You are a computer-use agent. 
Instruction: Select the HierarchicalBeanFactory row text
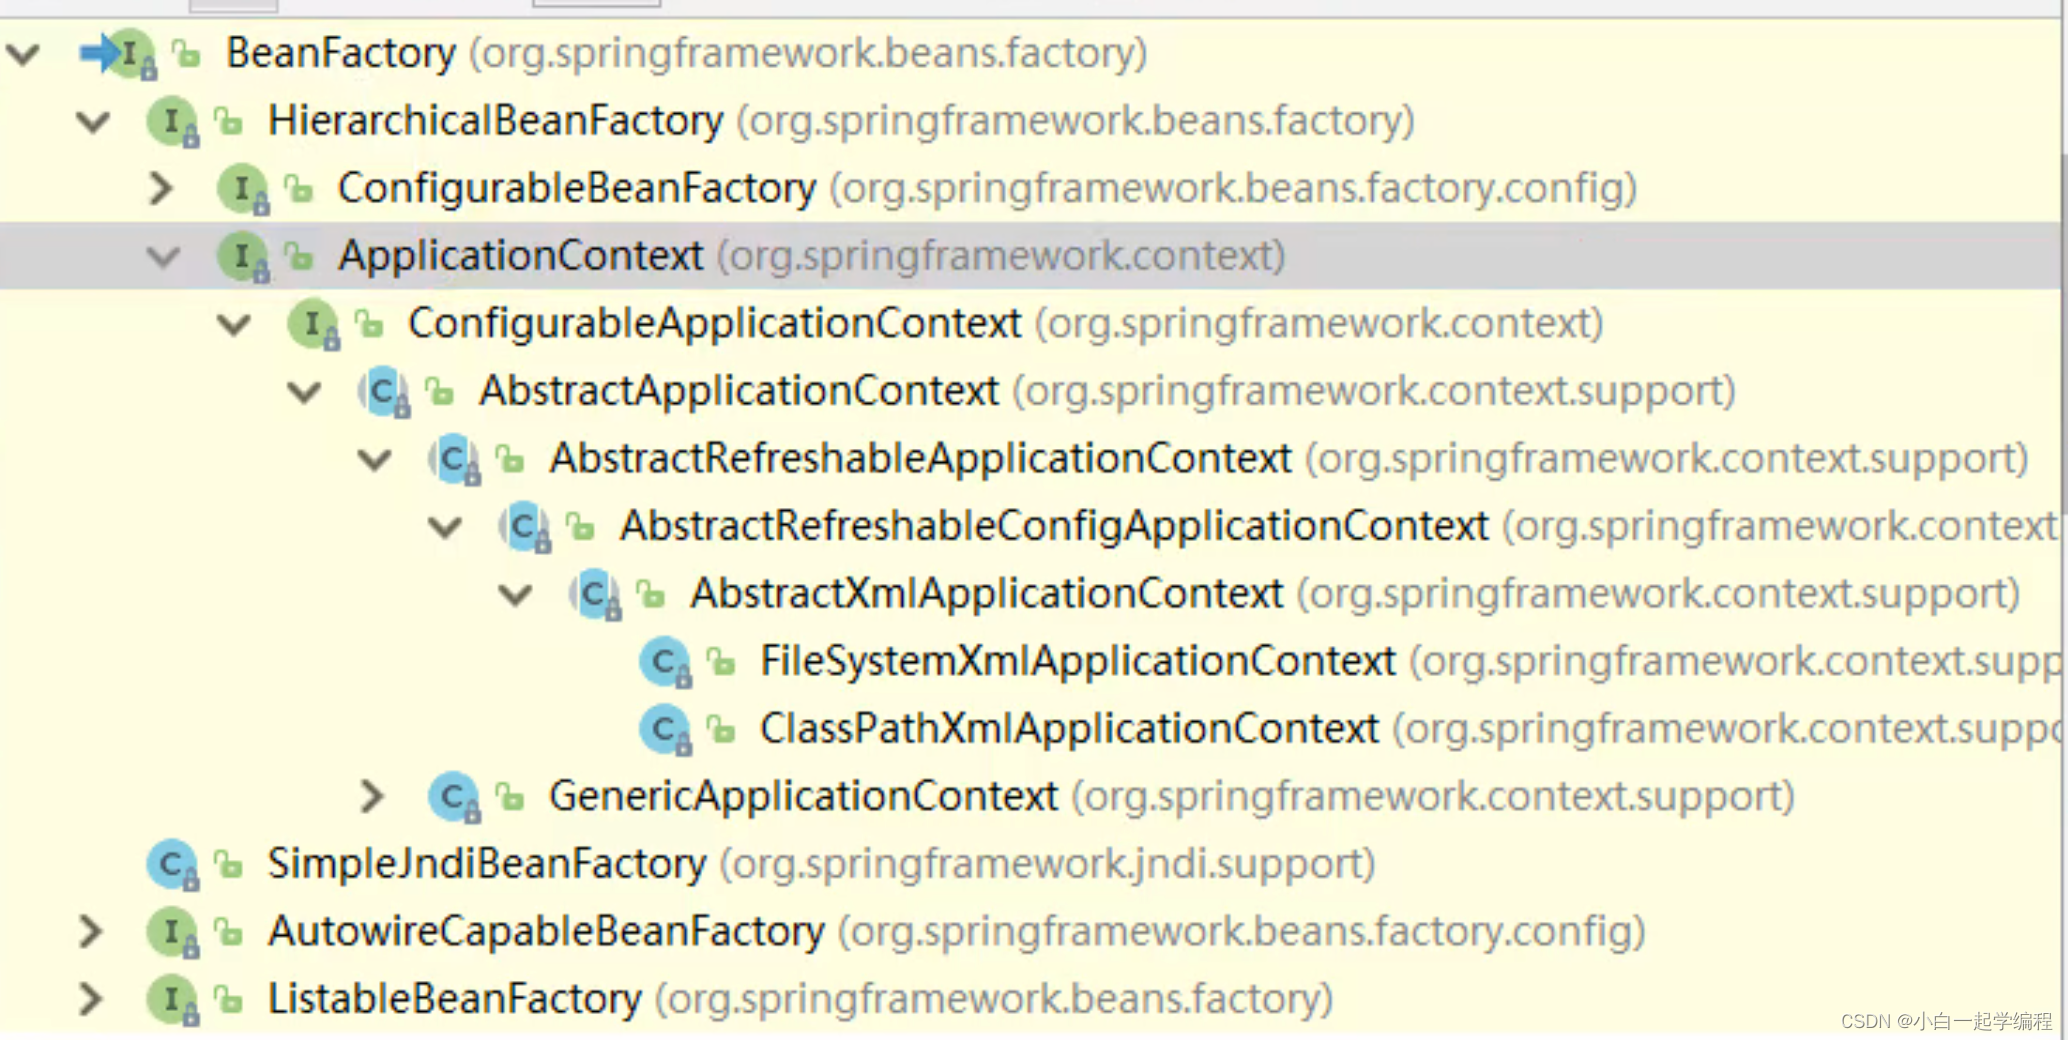point(841,121)
